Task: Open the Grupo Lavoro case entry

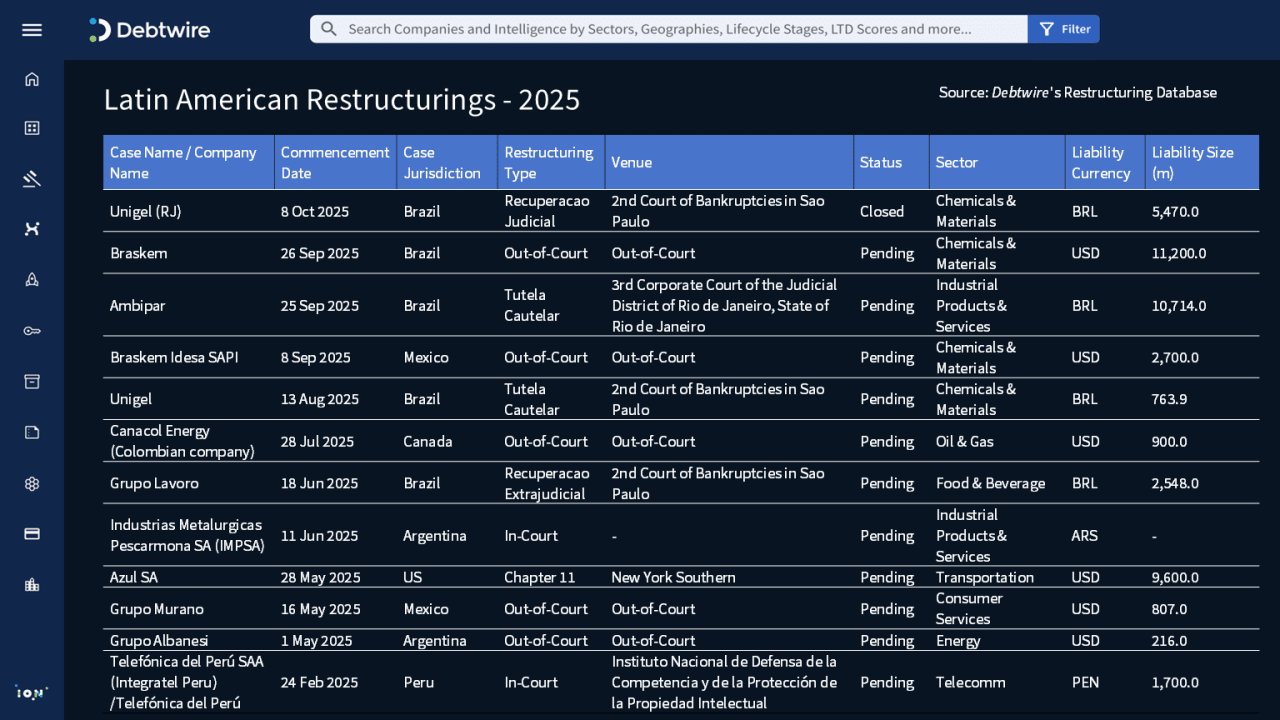Action: (x=154, y=483)
